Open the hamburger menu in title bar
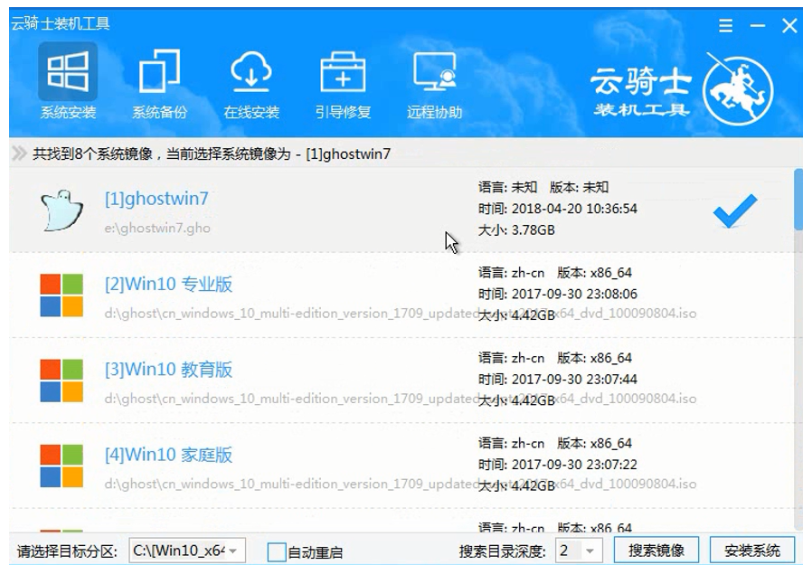The height and width of the screenshot is (572, 809). coord(726,25)
